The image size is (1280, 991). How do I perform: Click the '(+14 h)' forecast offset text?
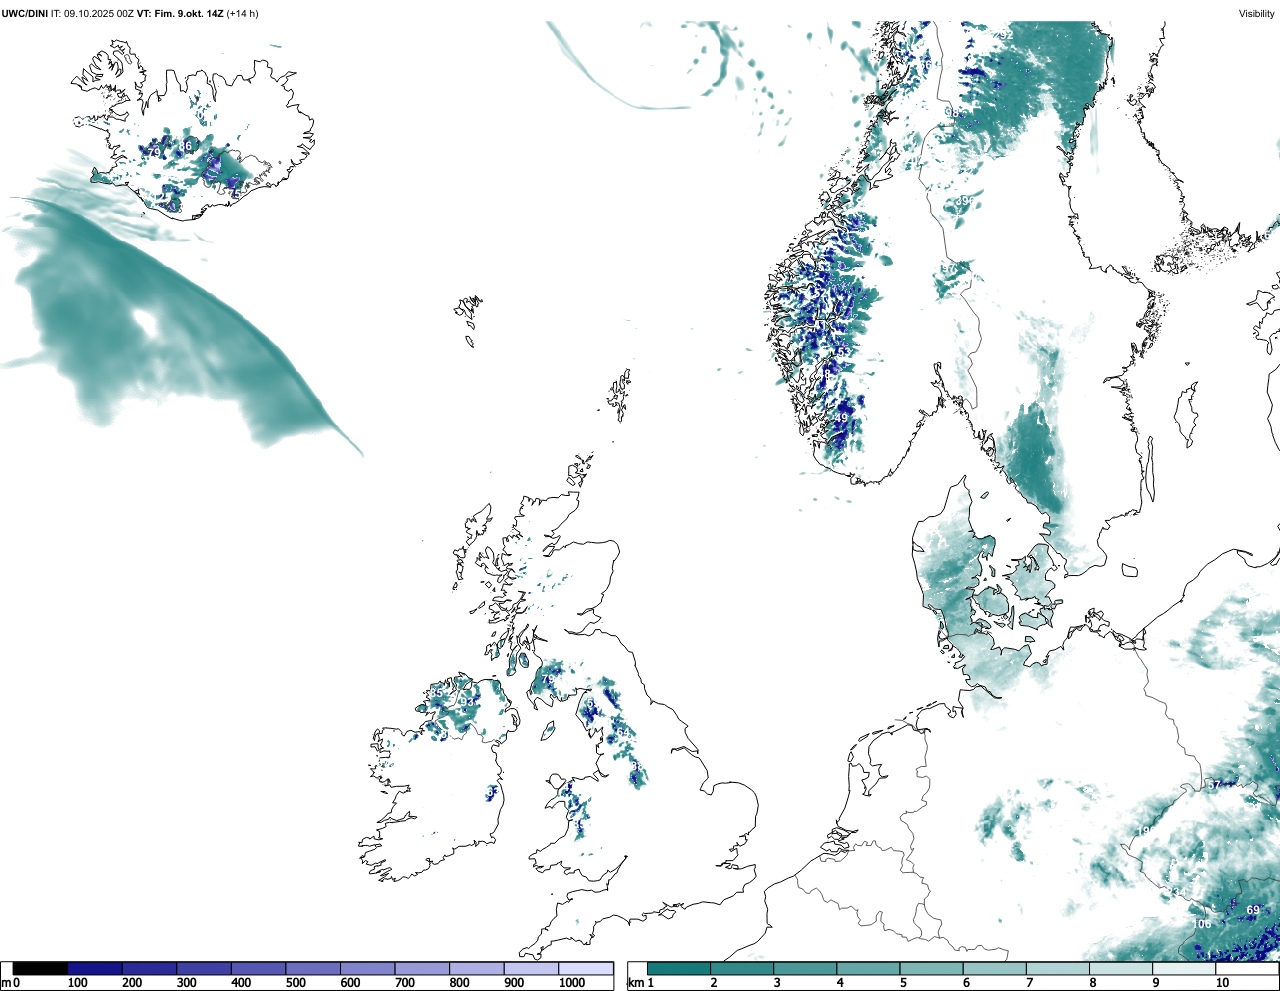point(242,14)
